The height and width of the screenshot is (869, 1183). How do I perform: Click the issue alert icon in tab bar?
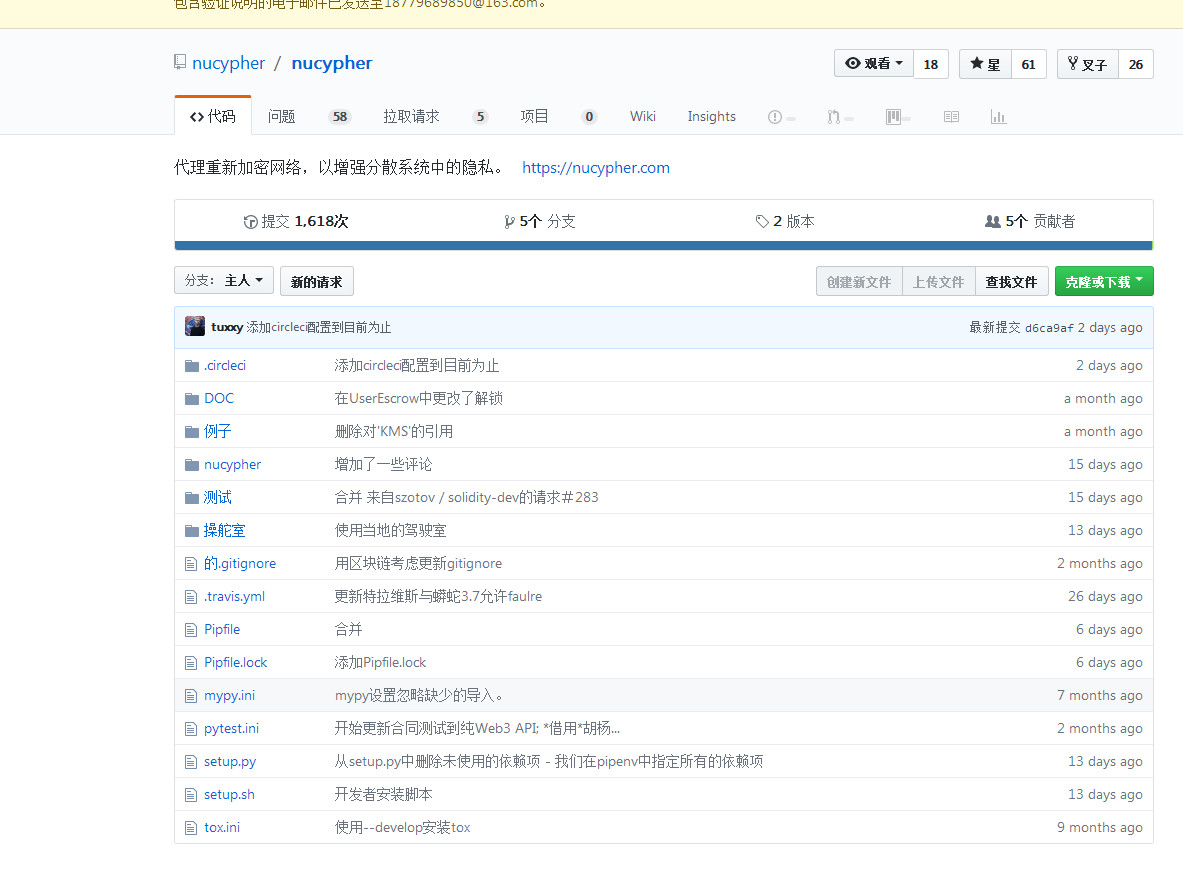tap(775, 117)
